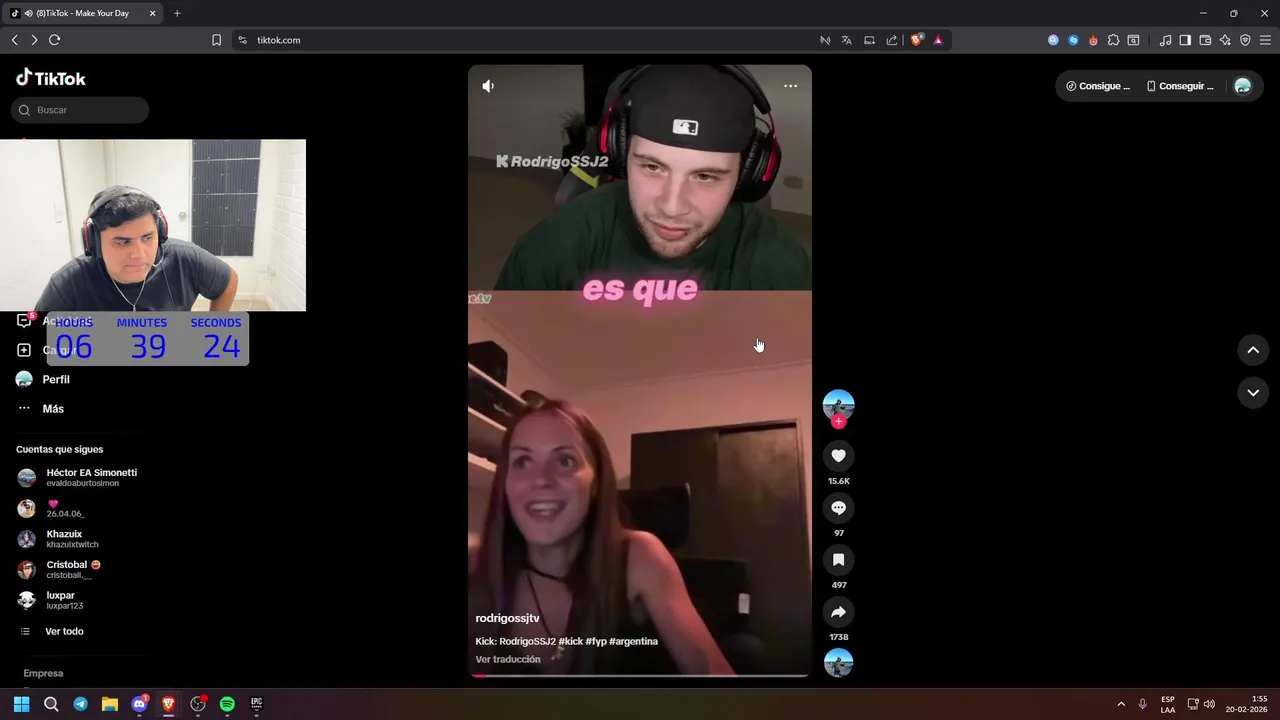Open Khazuix followed account
Viewport: 1280px width, 720px height.
point(58,539)
